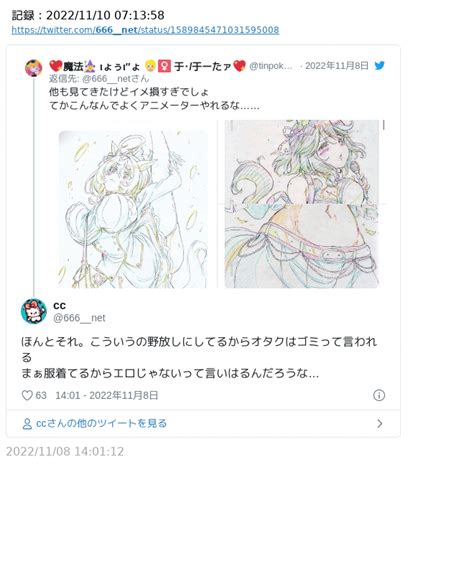474x566 pixels.
Task: Click the @tinpok... username handle
Action: (x=271, y=66)
